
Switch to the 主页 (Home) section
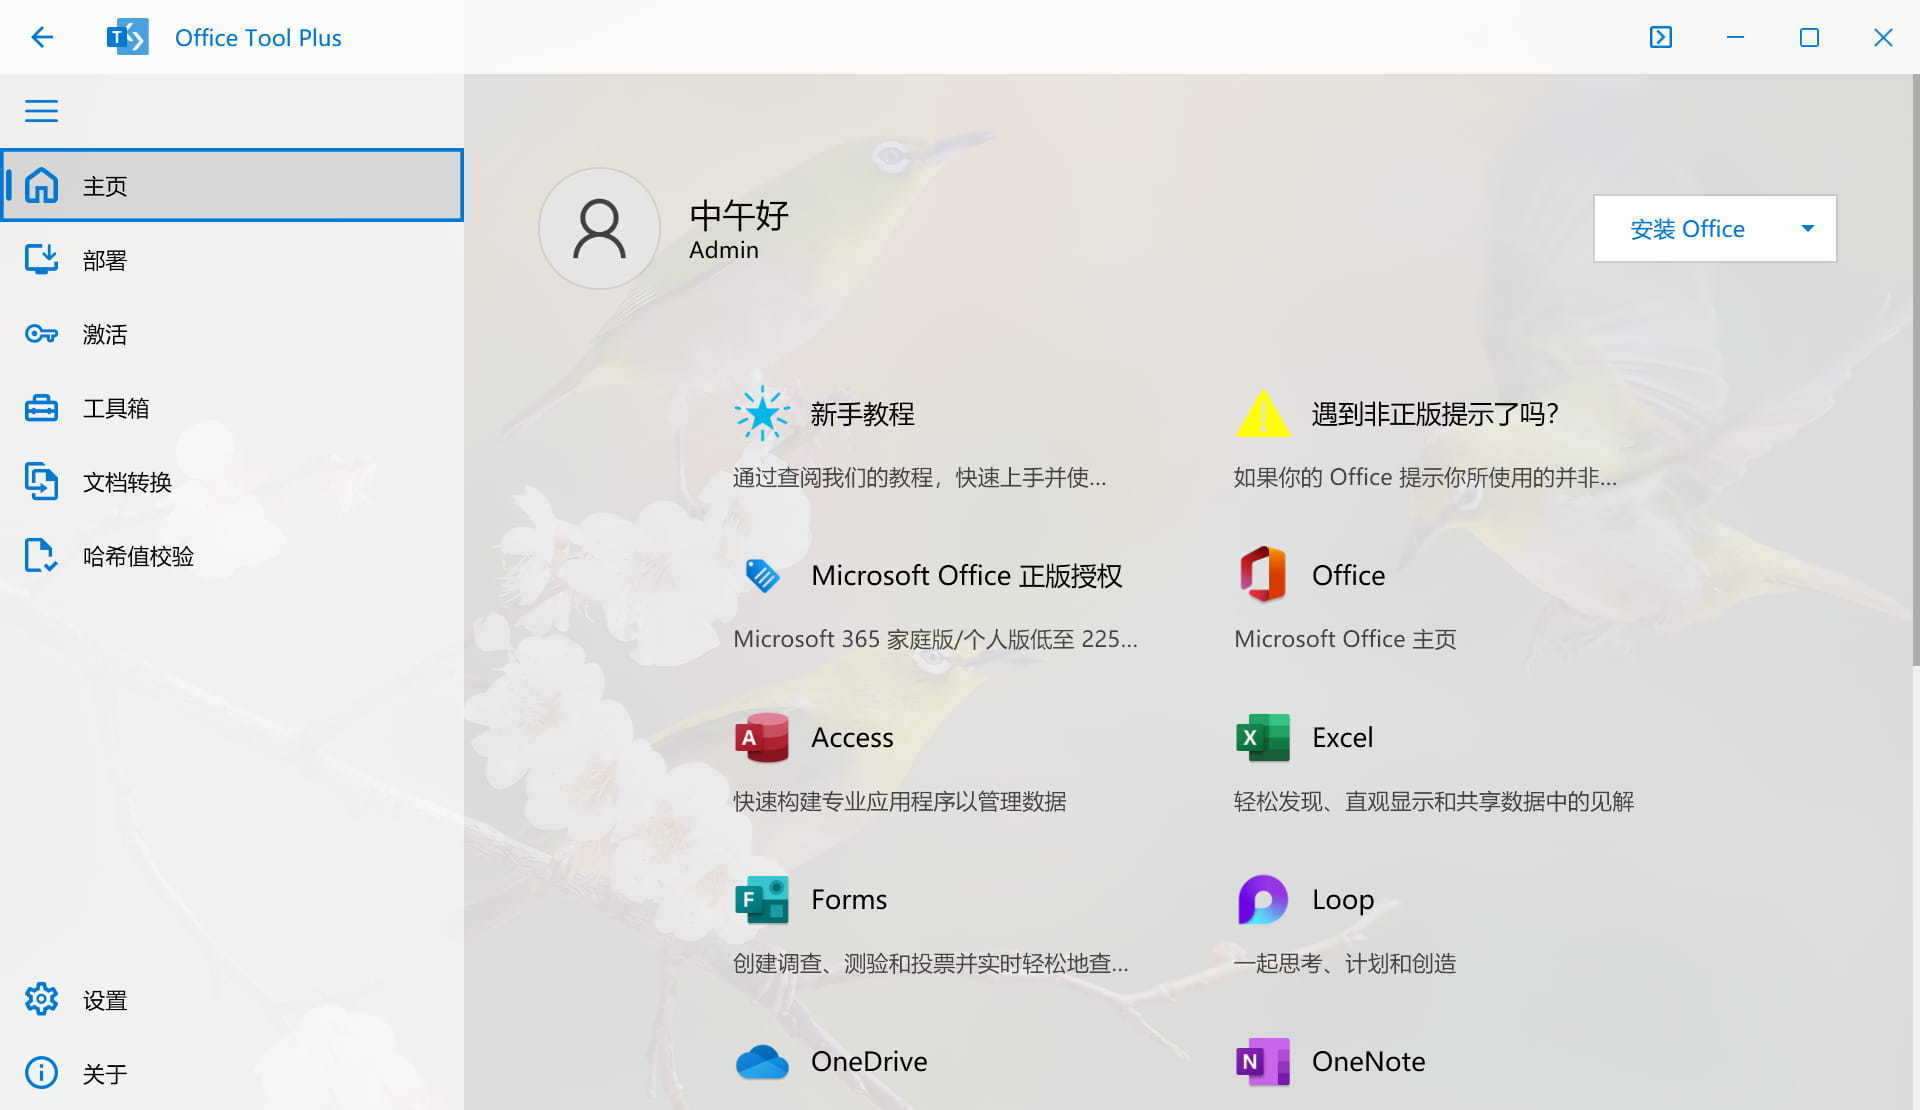pos(105,186)
